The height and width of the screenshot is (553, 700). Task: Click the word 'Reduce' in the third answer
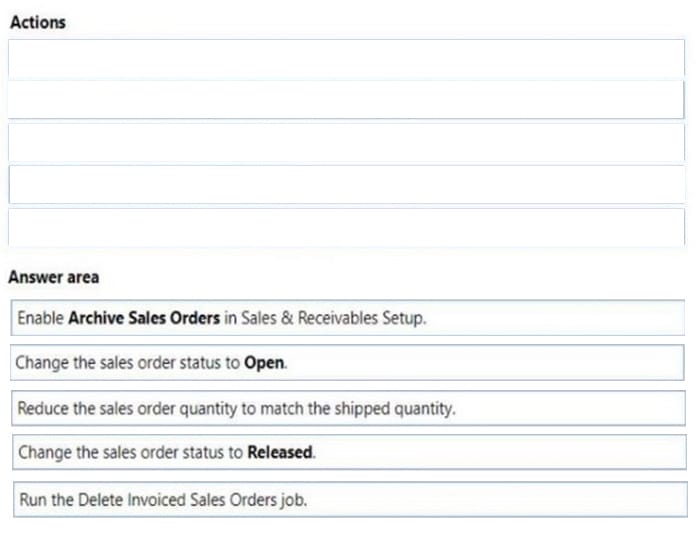tap(42, 408)
